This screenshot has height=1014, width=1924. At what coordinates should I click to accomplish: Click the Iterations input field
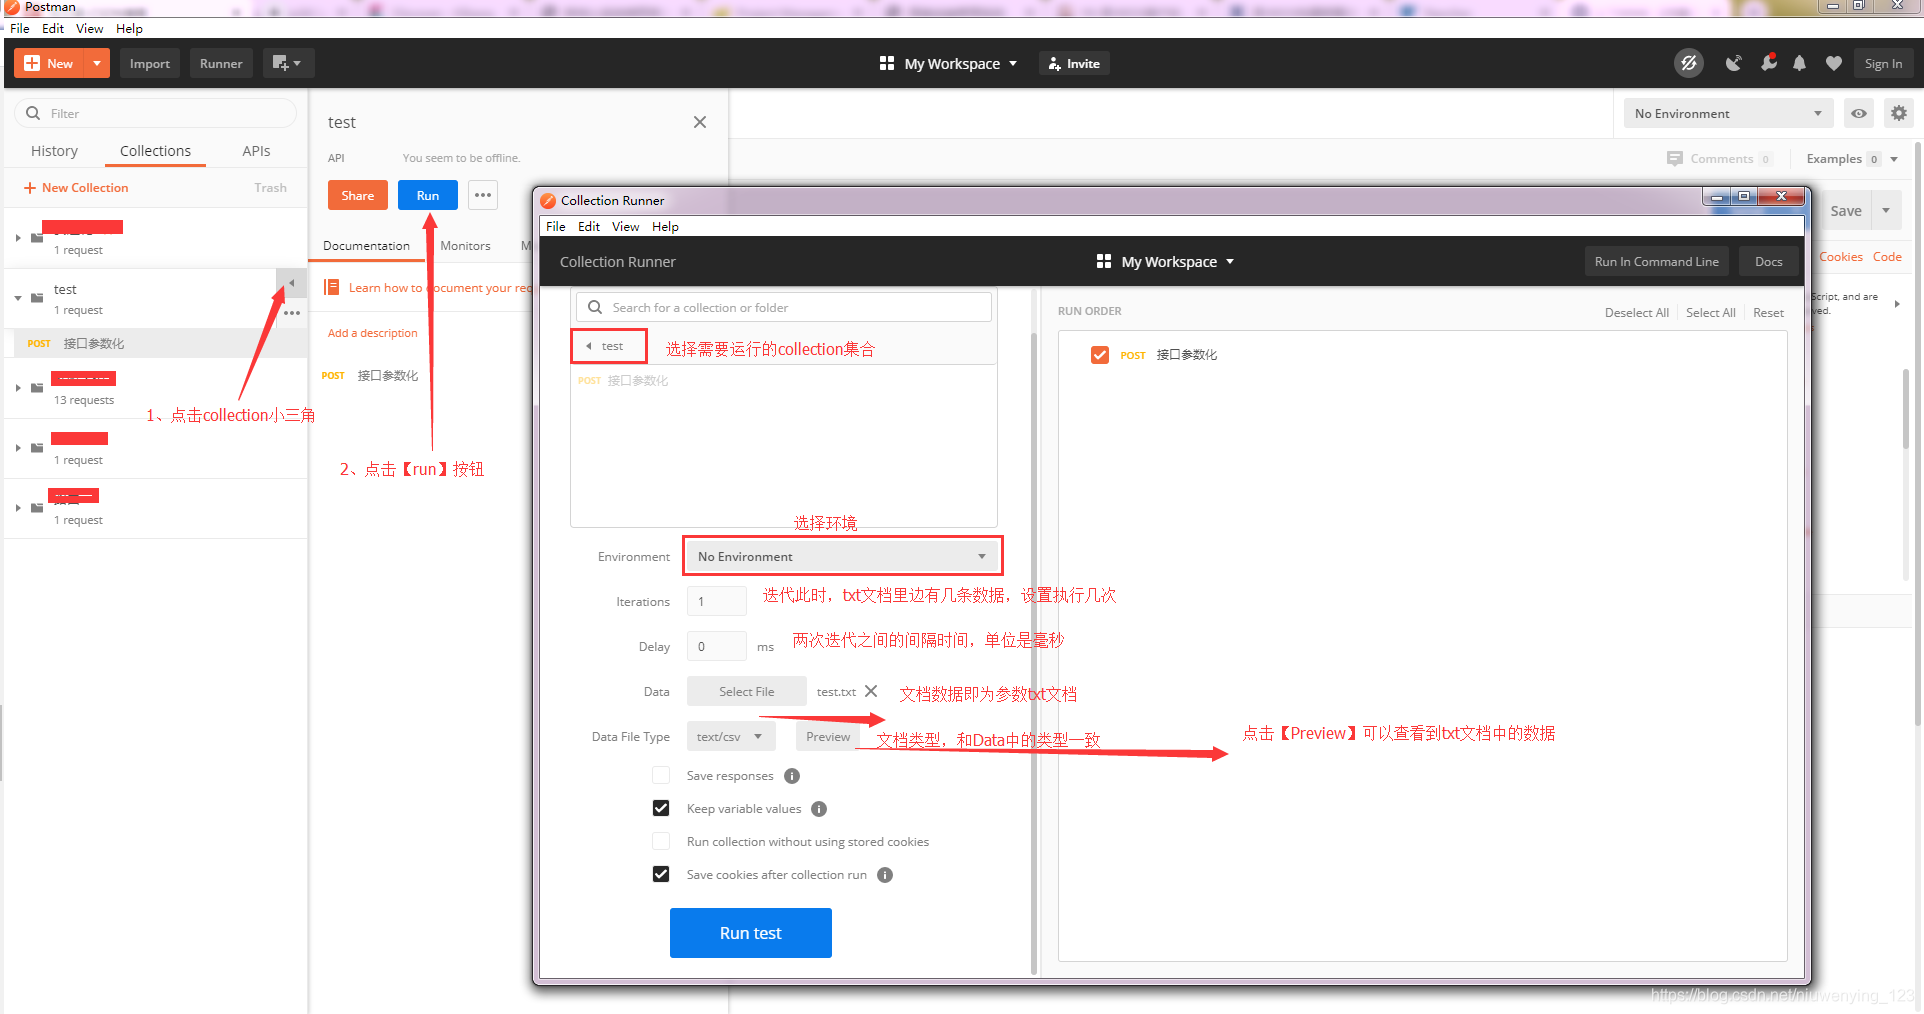717,601
